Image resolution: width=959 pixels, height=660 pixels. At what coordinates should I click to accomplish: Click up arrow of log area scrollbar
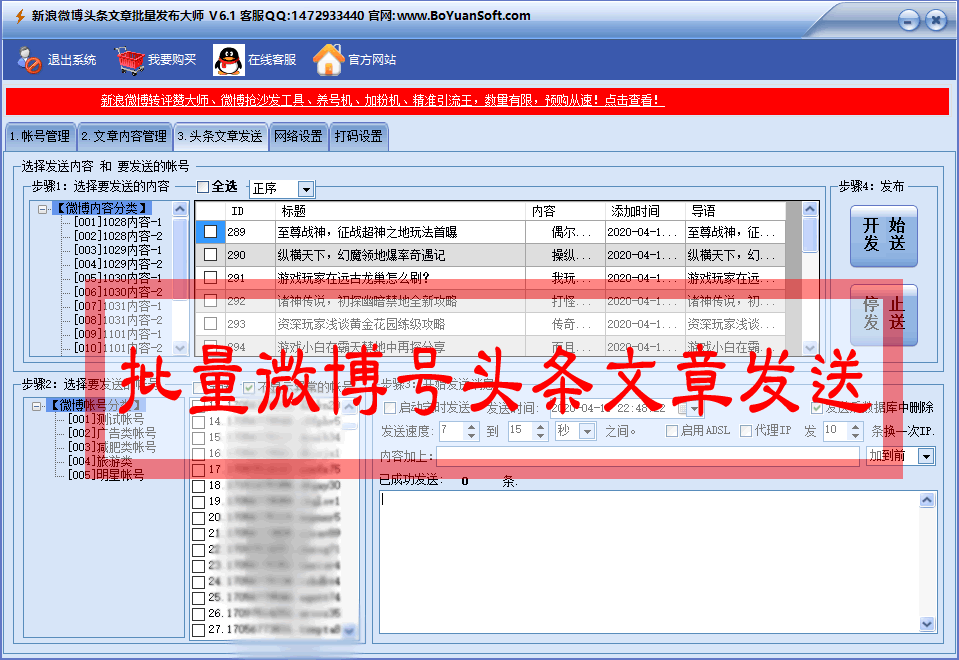[x=927, y=500]
